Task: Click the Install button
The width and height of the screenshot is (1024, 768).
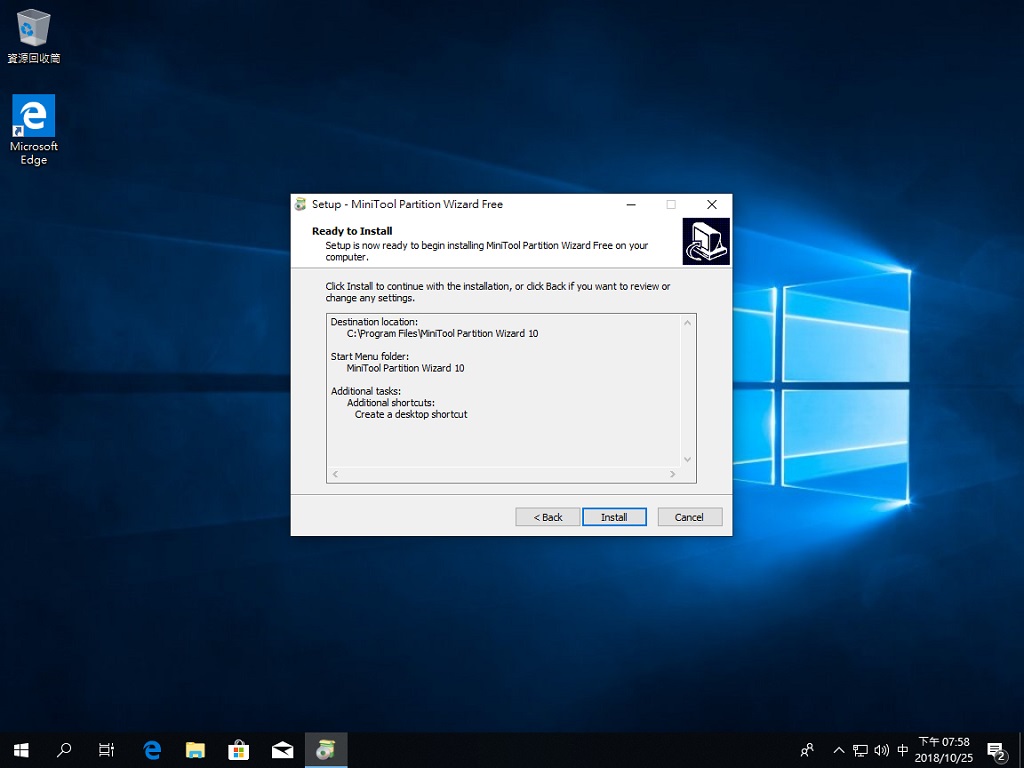Action: coord(614,517)
